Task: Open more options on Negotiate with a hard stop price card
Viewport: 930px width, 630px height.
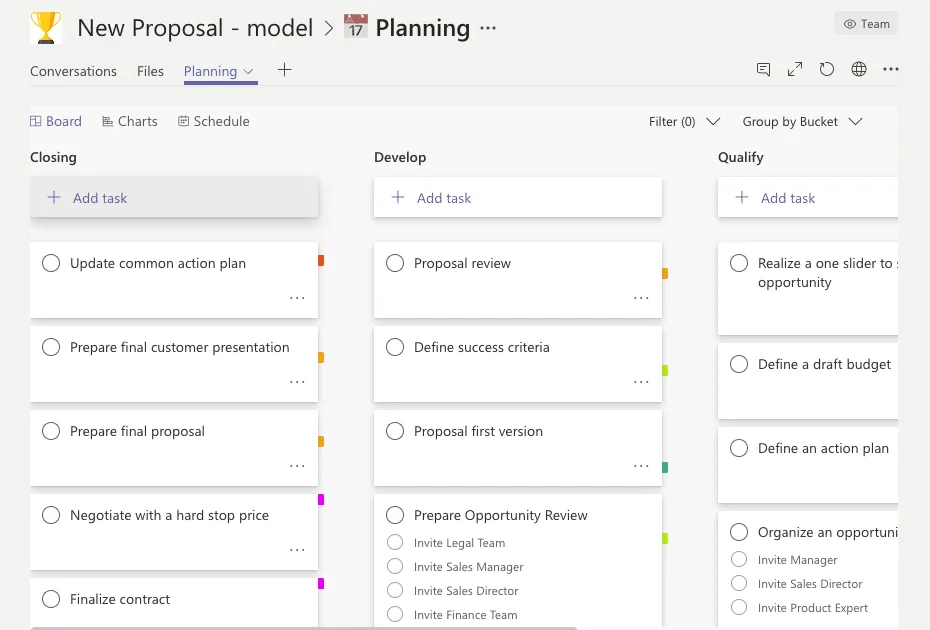Action: pos(297,551)
